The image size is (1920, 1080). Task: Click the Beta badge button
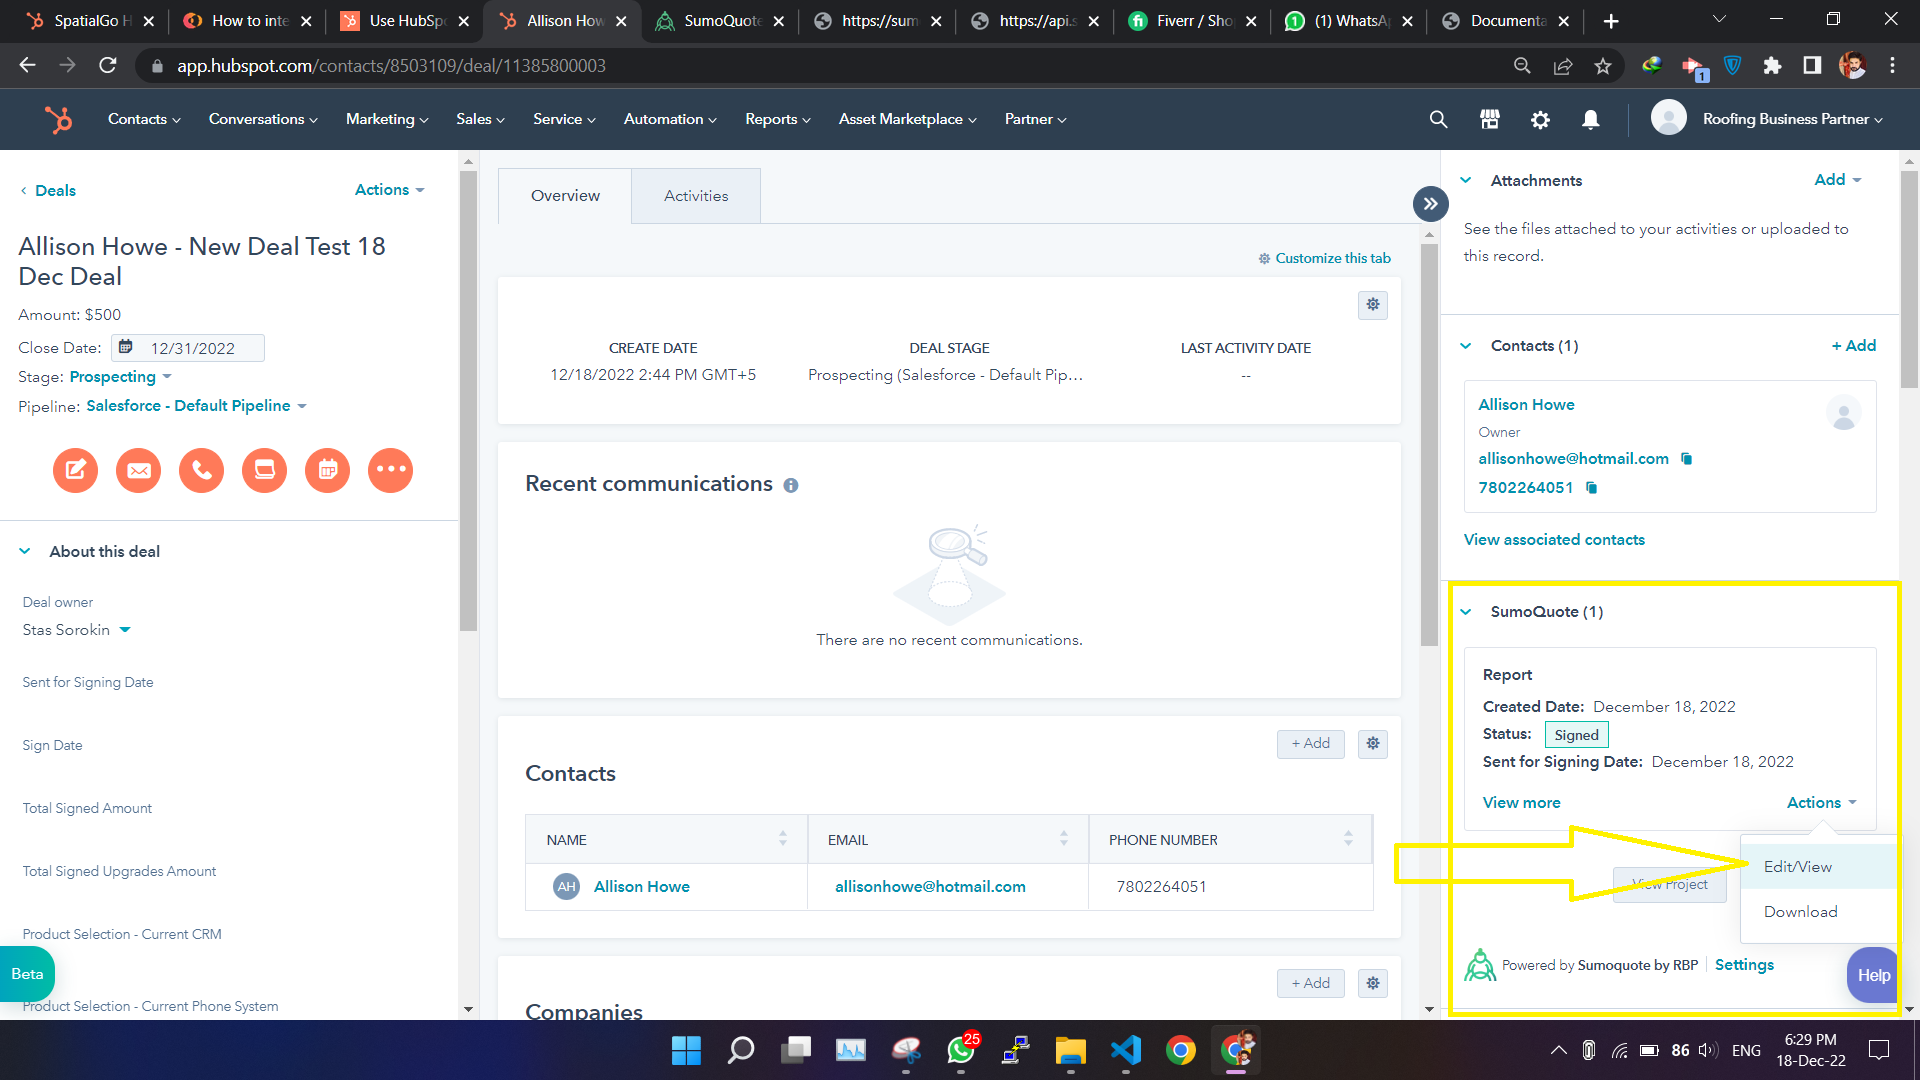click(27, 974)
